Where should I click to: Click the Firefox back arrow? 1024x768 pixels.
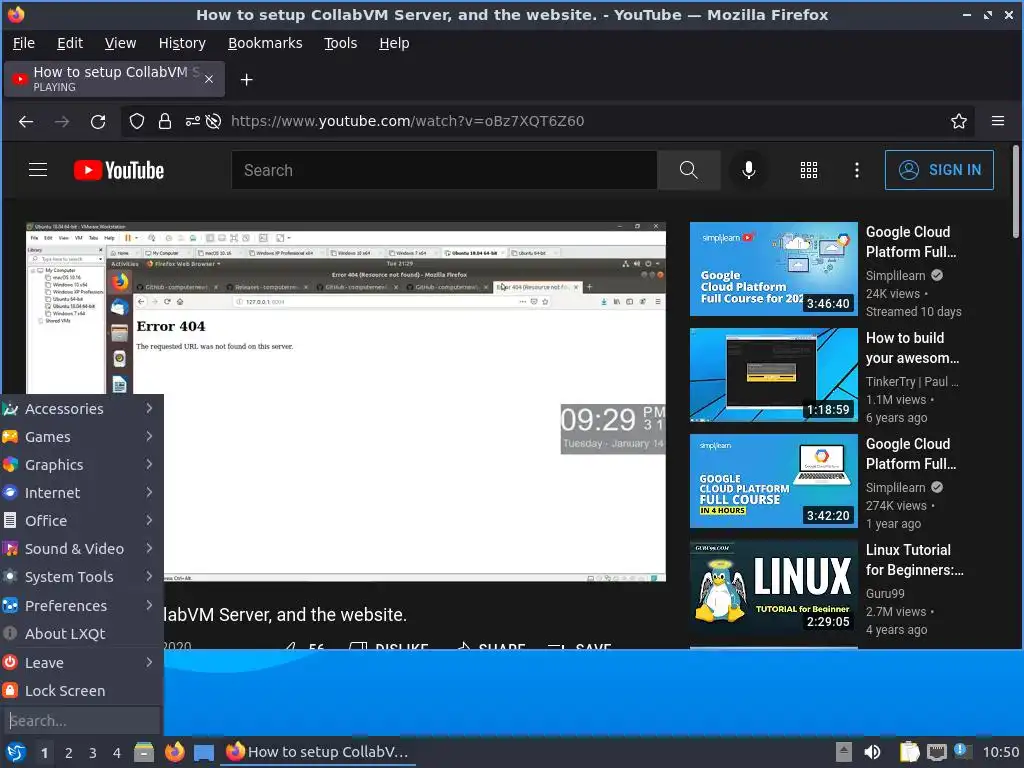[26, 121]
